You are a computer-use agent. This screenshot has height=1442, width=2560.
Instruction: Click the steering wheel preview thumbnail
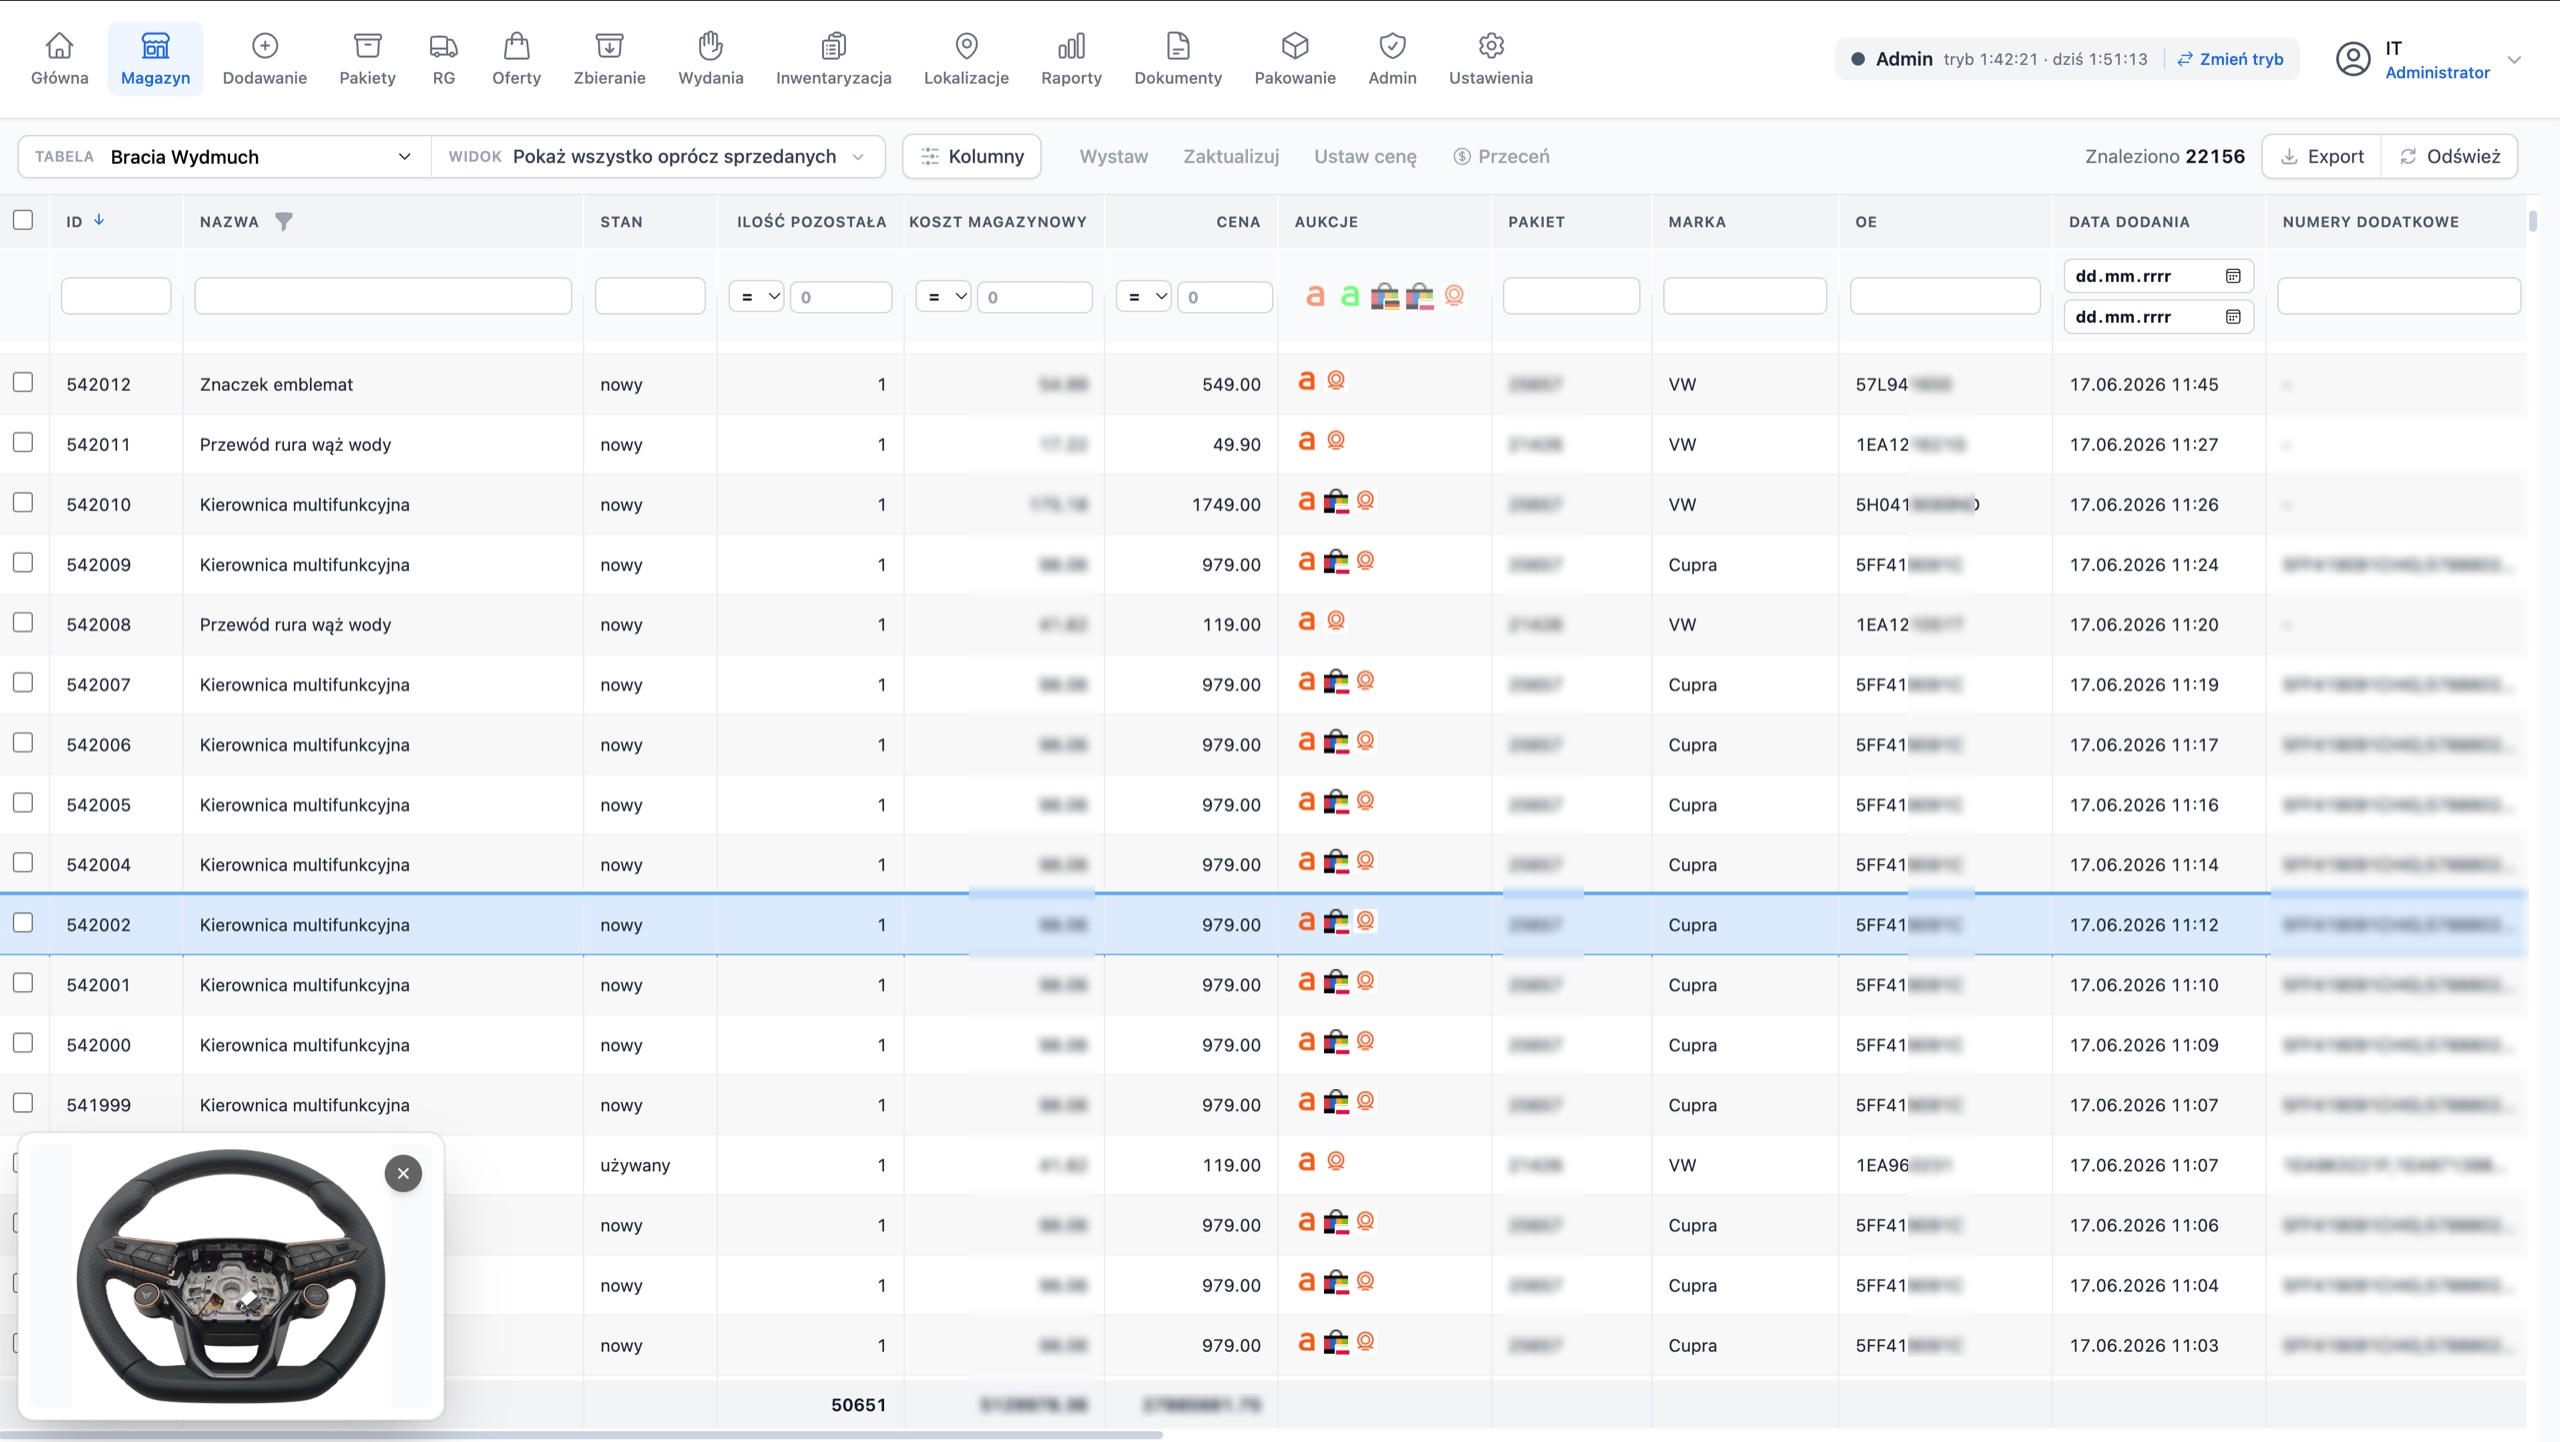click(231, 1276)
